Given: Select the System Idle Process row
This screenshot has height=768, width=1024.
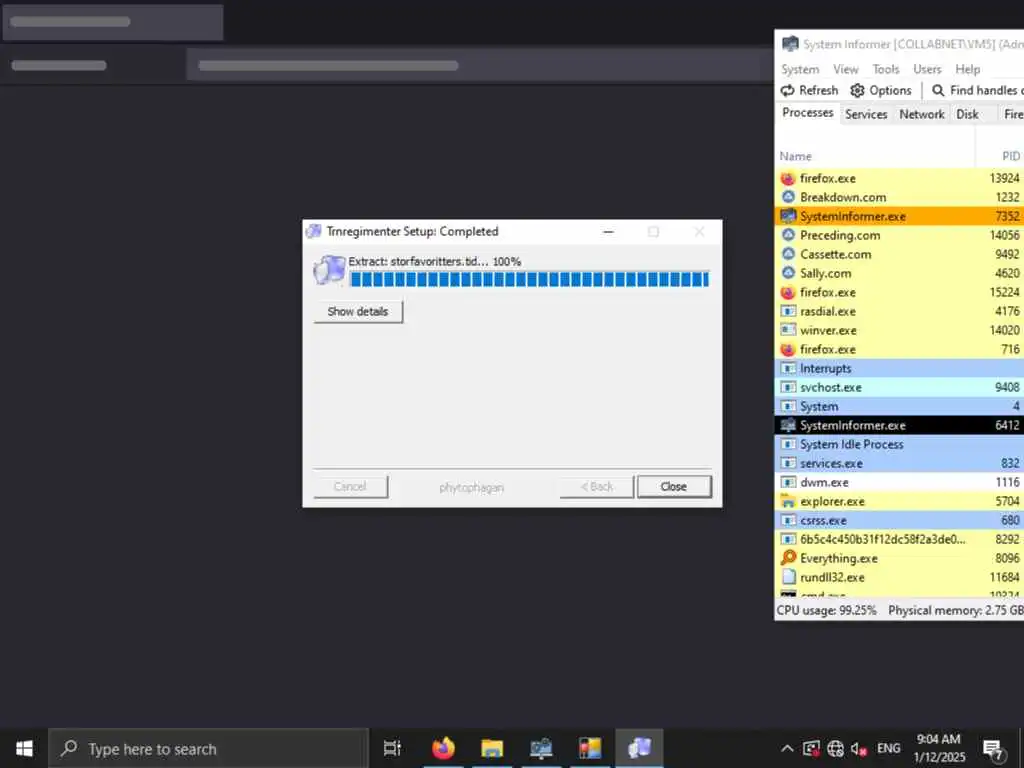Looking at the screenshot, I should coord(899,444).
